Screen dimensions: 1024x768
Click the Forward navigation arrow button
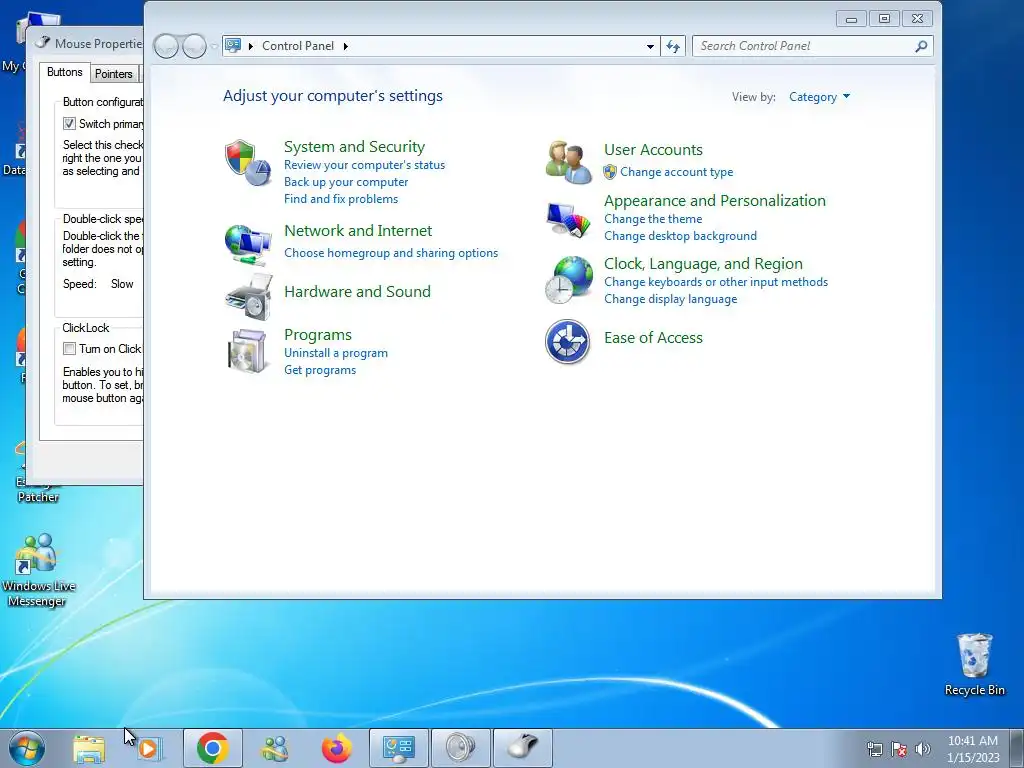point(194,46)
